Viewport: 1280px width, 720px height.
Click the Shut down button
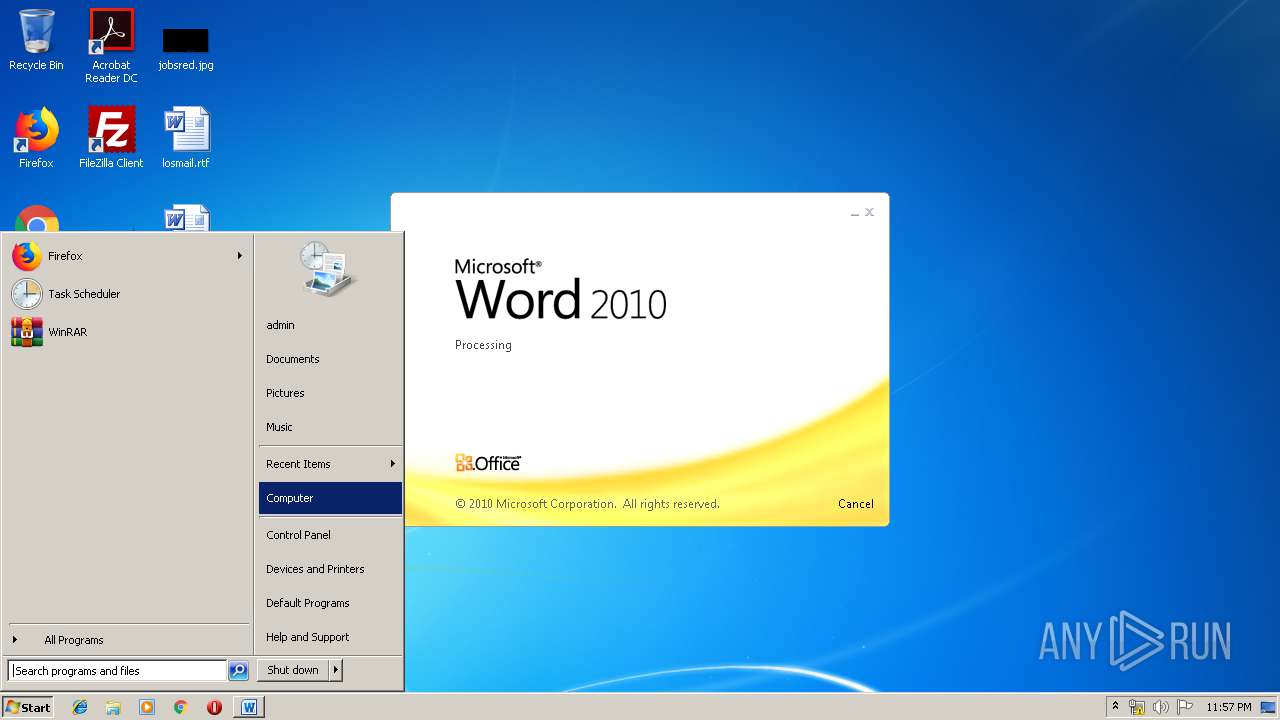point(293,670)
